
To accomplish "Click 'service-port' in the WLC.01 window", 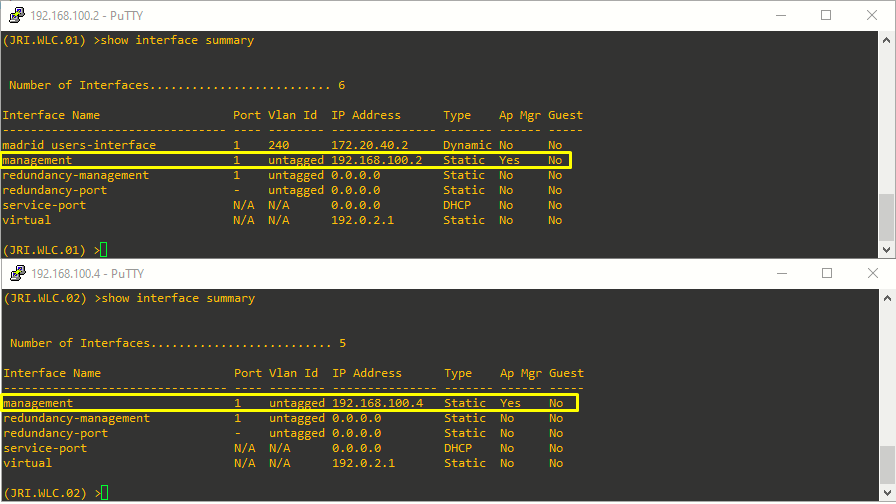I will pos(44,205).
